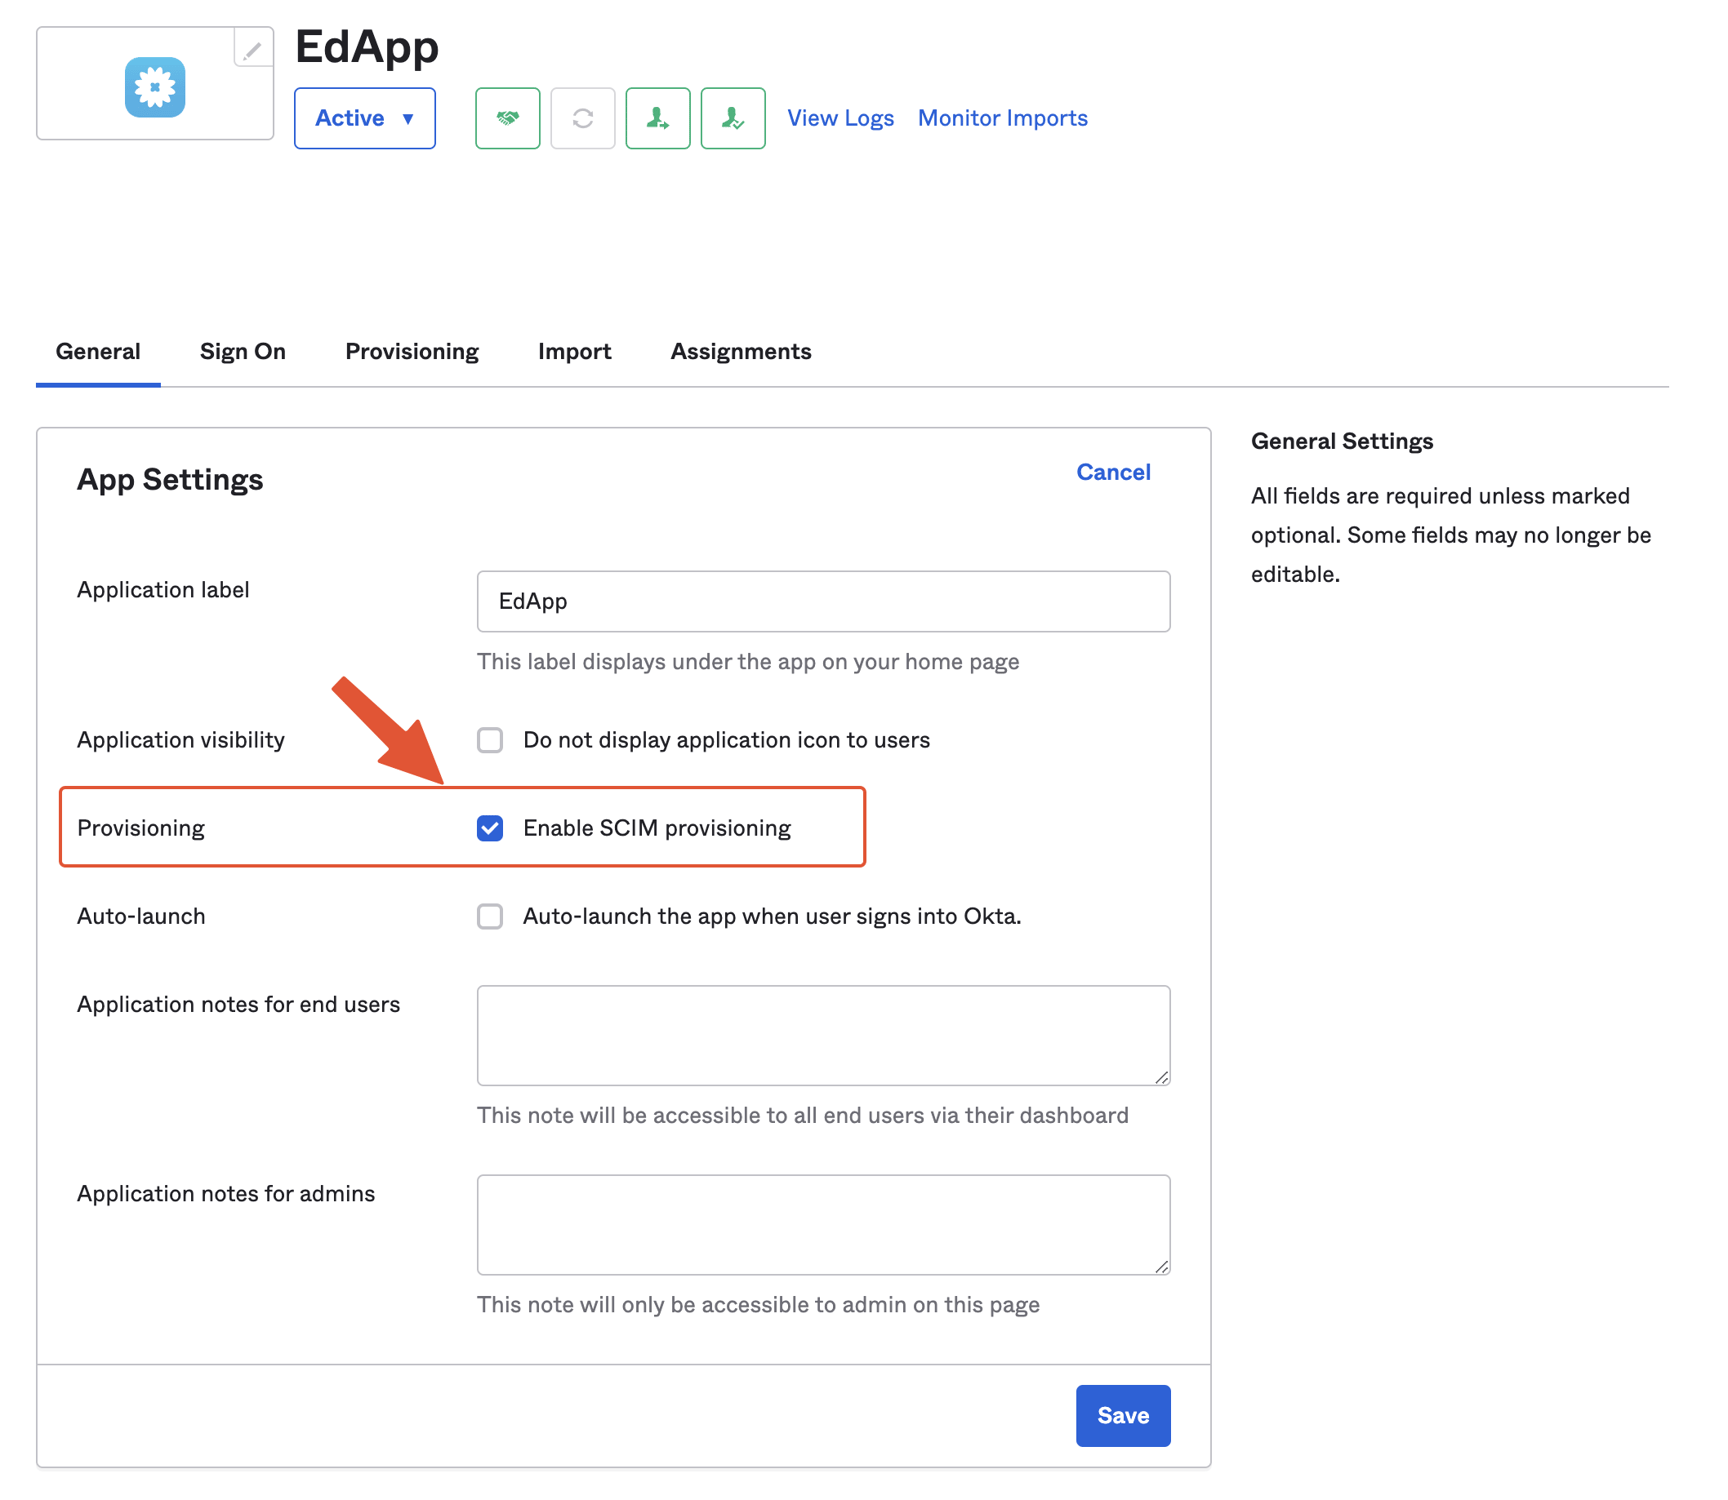The width and height of the screenshot is (1728, 1500).
Task: Switch to the Sign On tab
Action: (242, 351)
